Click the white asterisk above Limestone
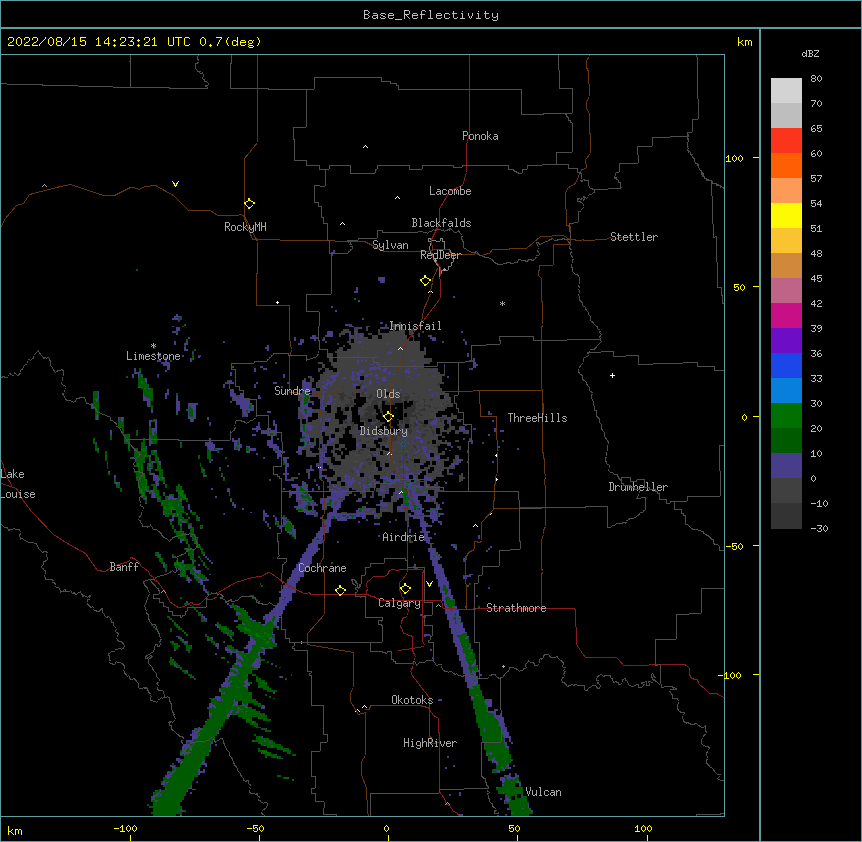The image size is (862, 842). [x=153, y=346]
